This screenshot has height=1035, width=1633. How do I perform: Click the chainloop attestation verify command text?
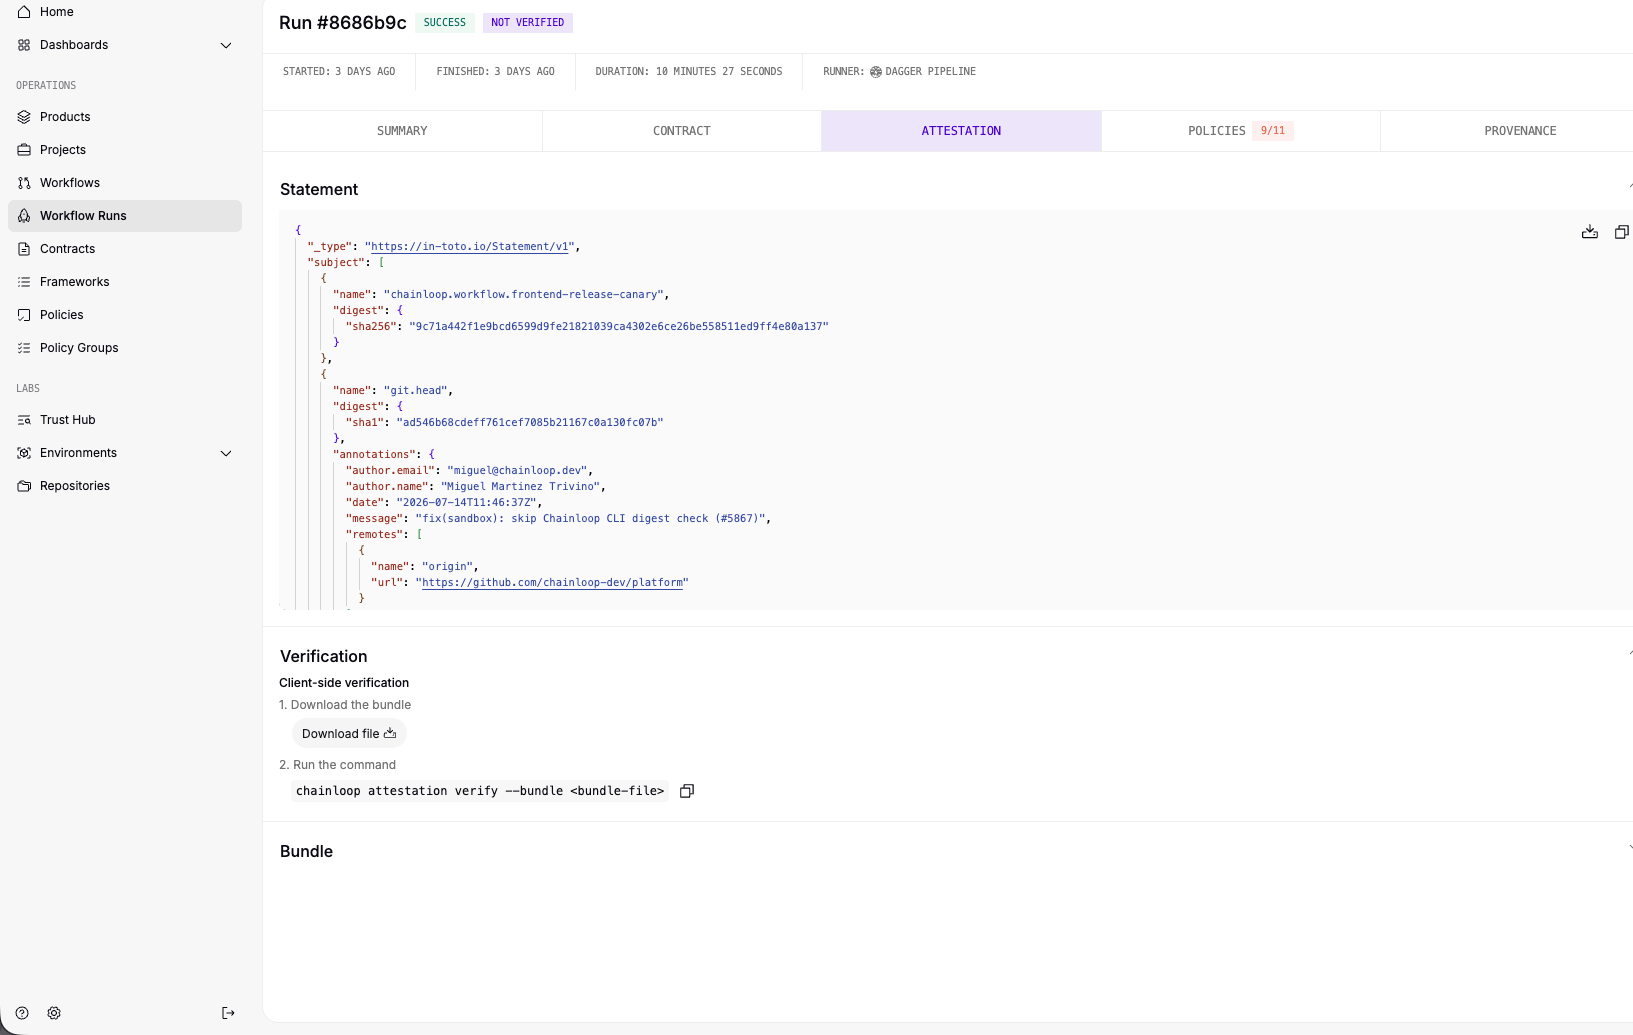(480, 791)
